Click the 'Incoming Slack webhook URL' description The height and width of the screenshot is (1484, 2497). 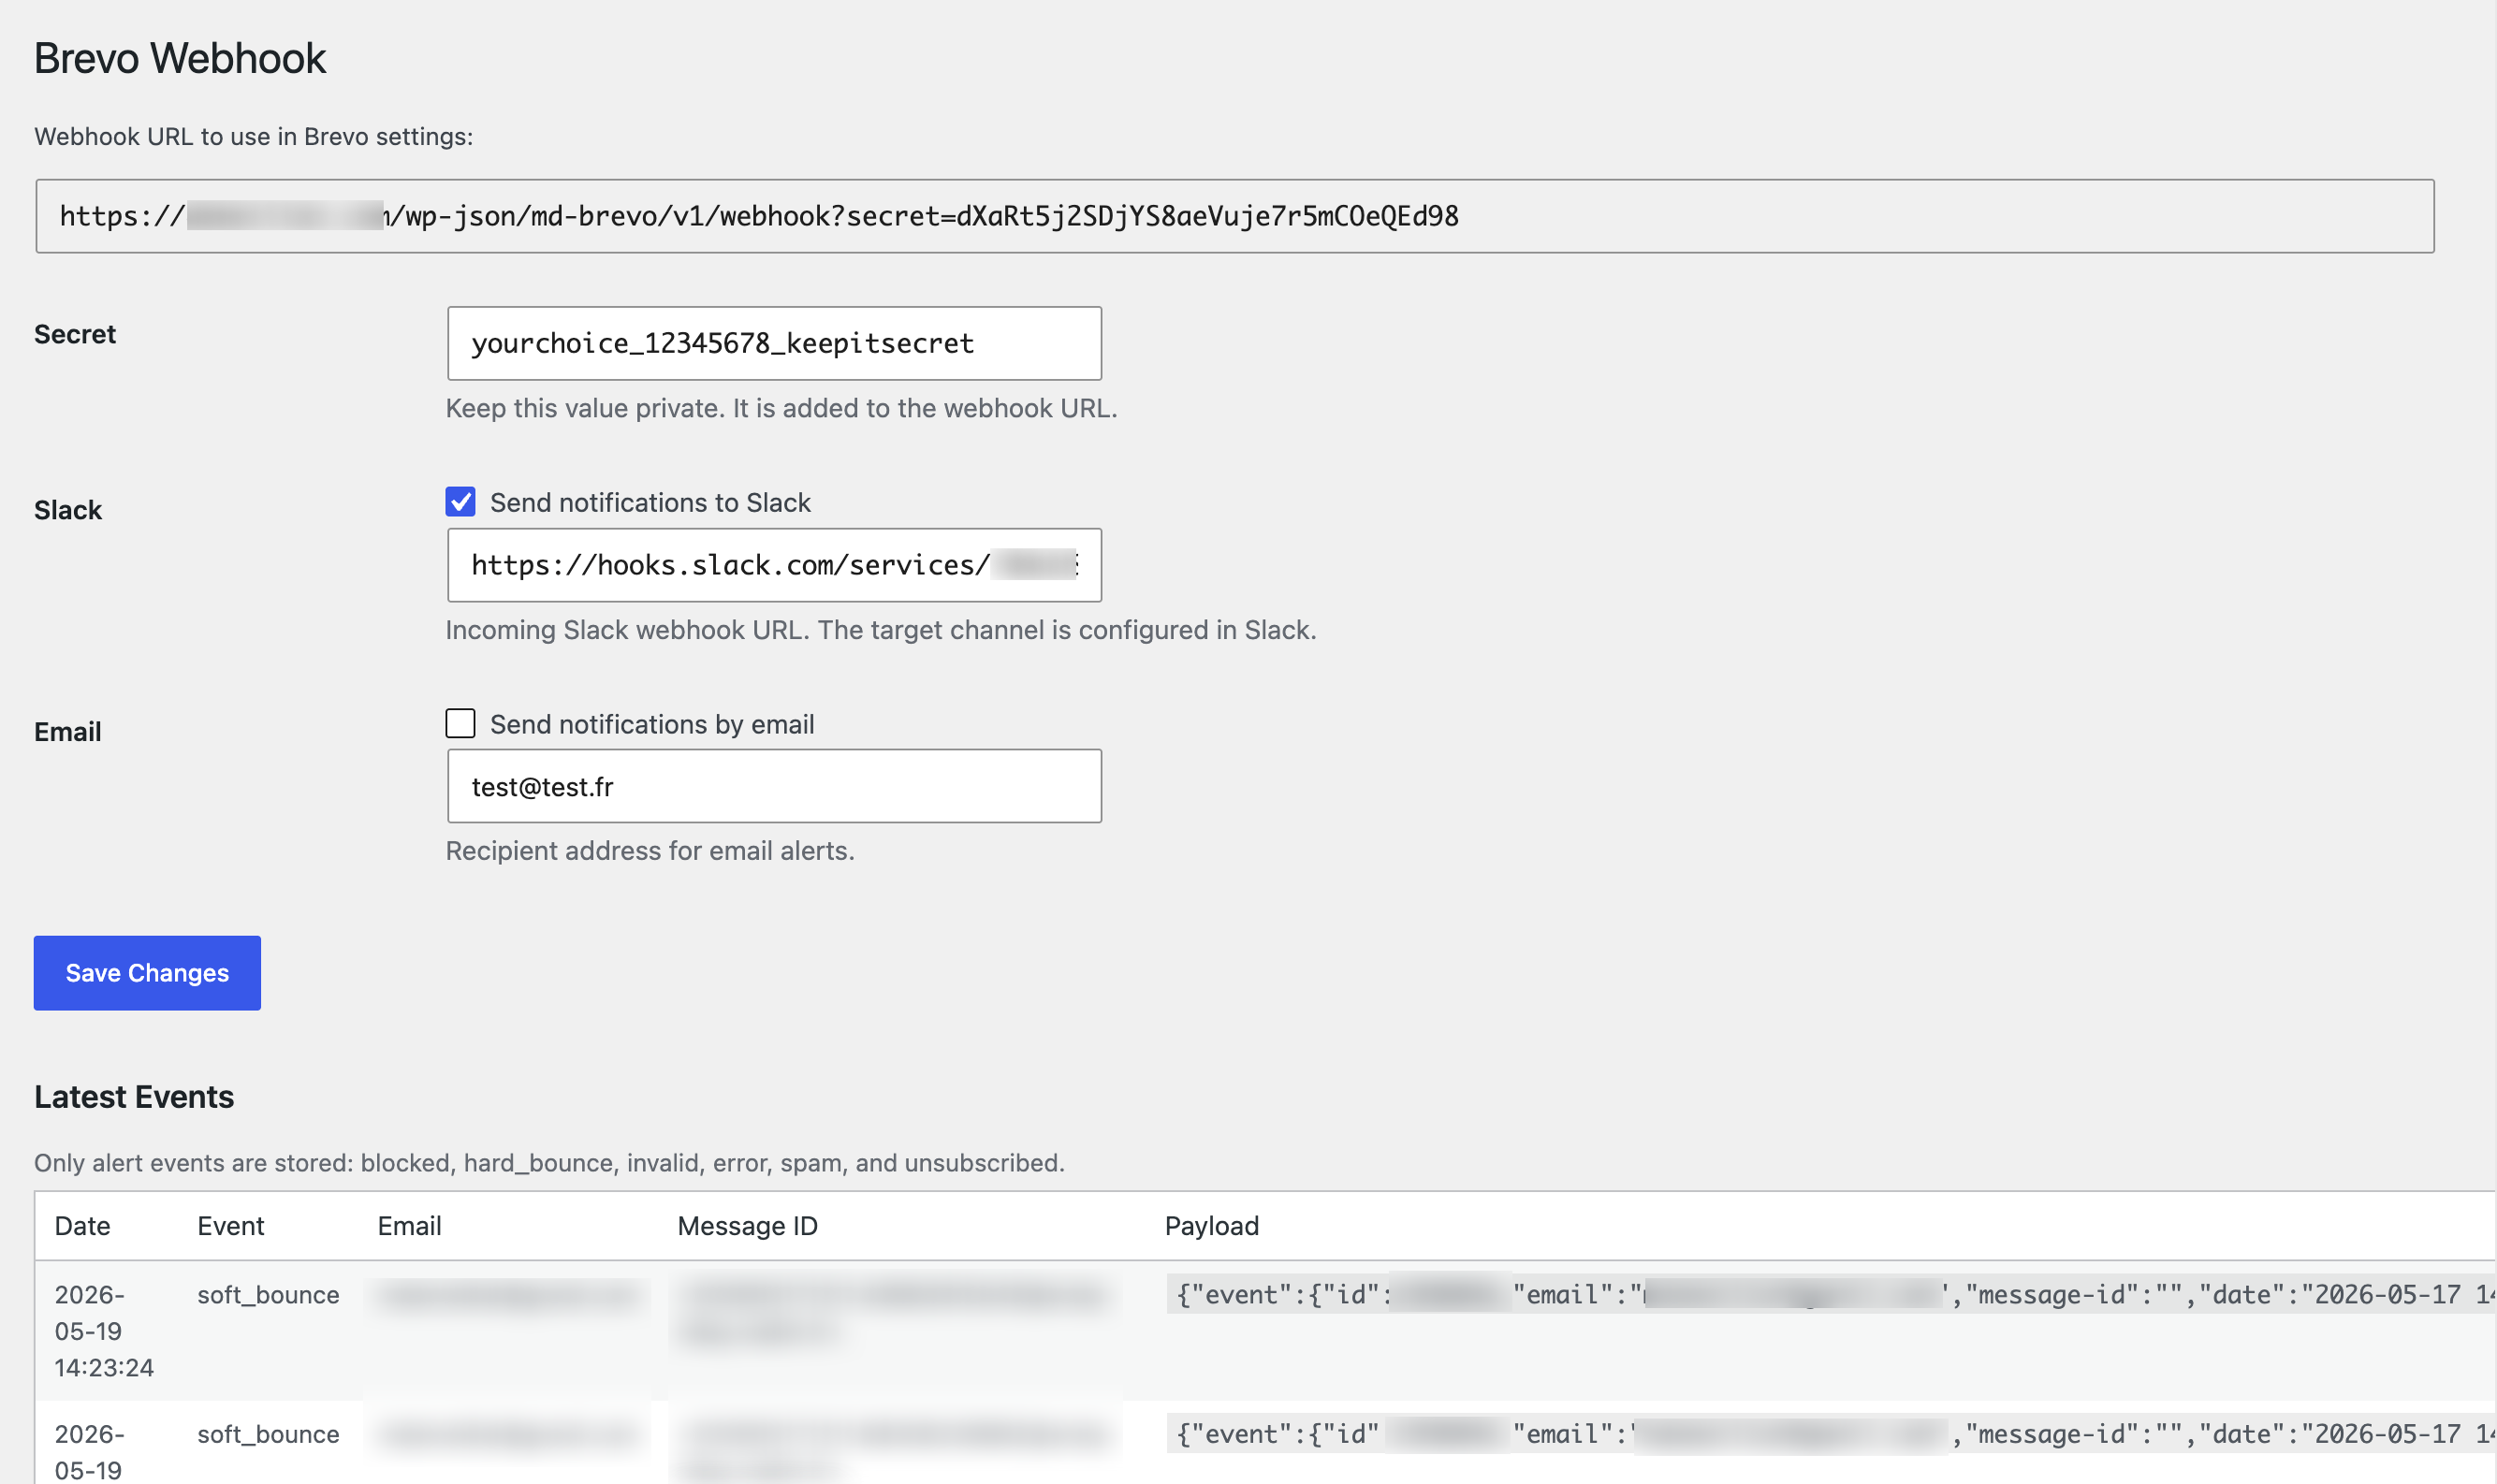881,630
